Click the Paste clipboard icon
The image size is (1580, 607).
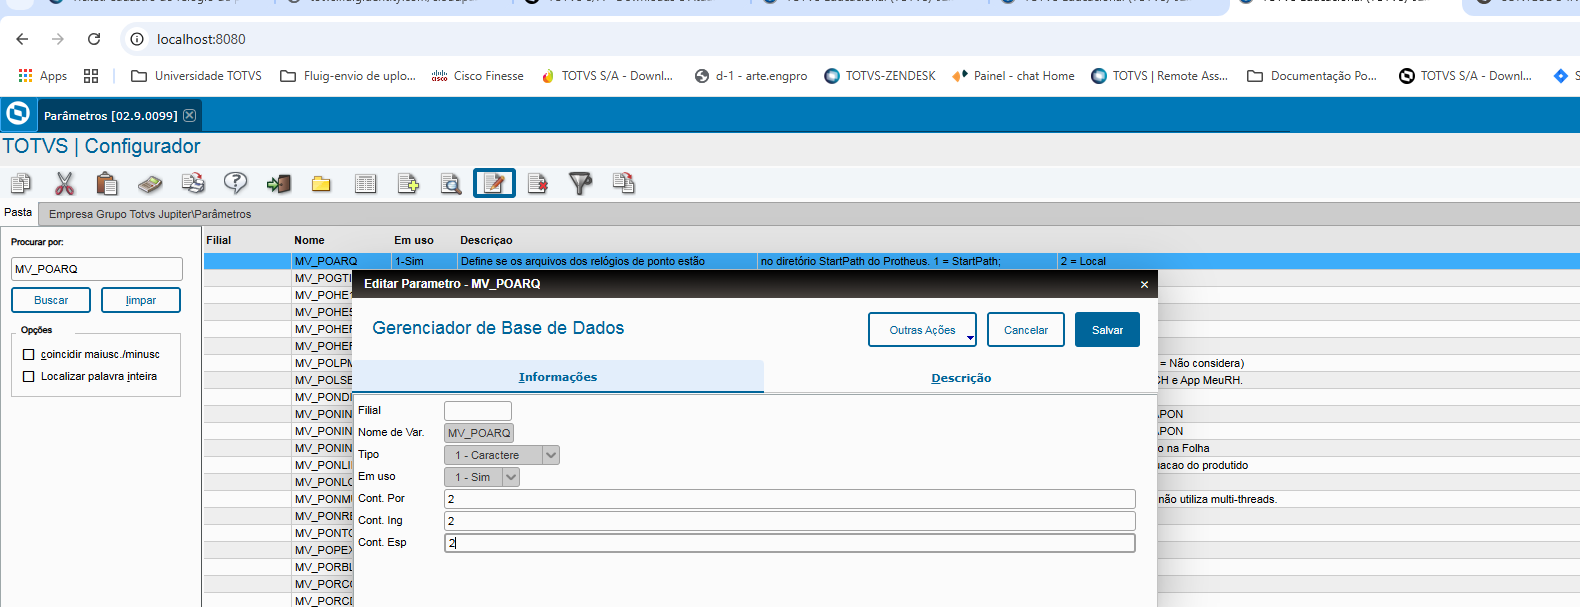click(107, 183)
